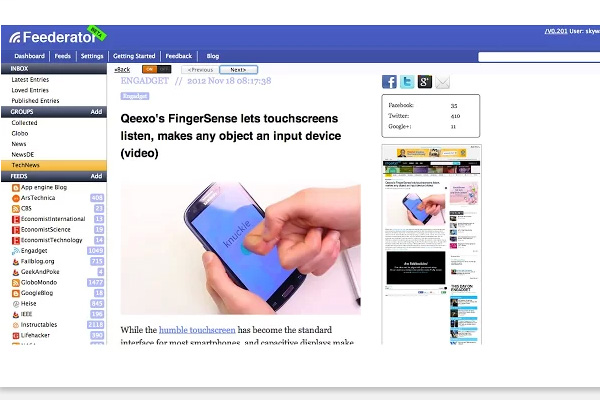Click GeekAndPoke feed icon
This screenshot has height=400, width=600.
pyautogui.click(x=16, y=272)
